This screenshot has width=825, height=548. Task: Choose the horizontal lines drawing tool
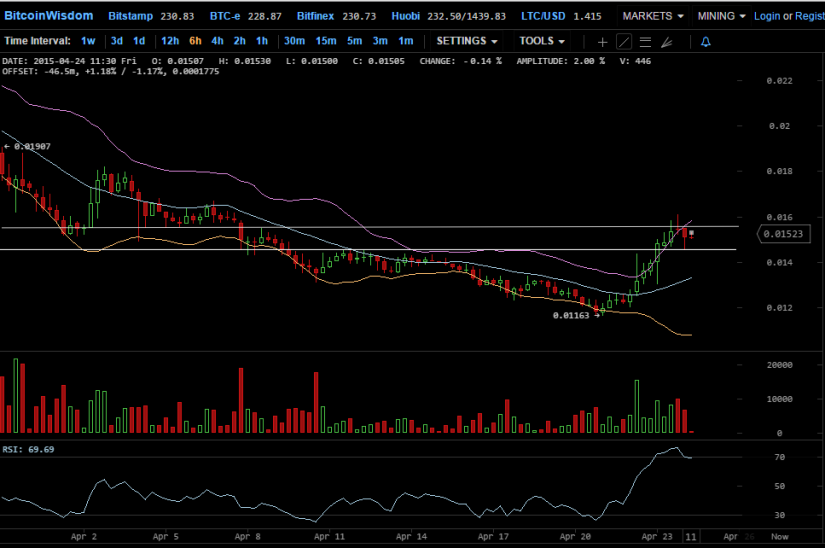[645, 41]
